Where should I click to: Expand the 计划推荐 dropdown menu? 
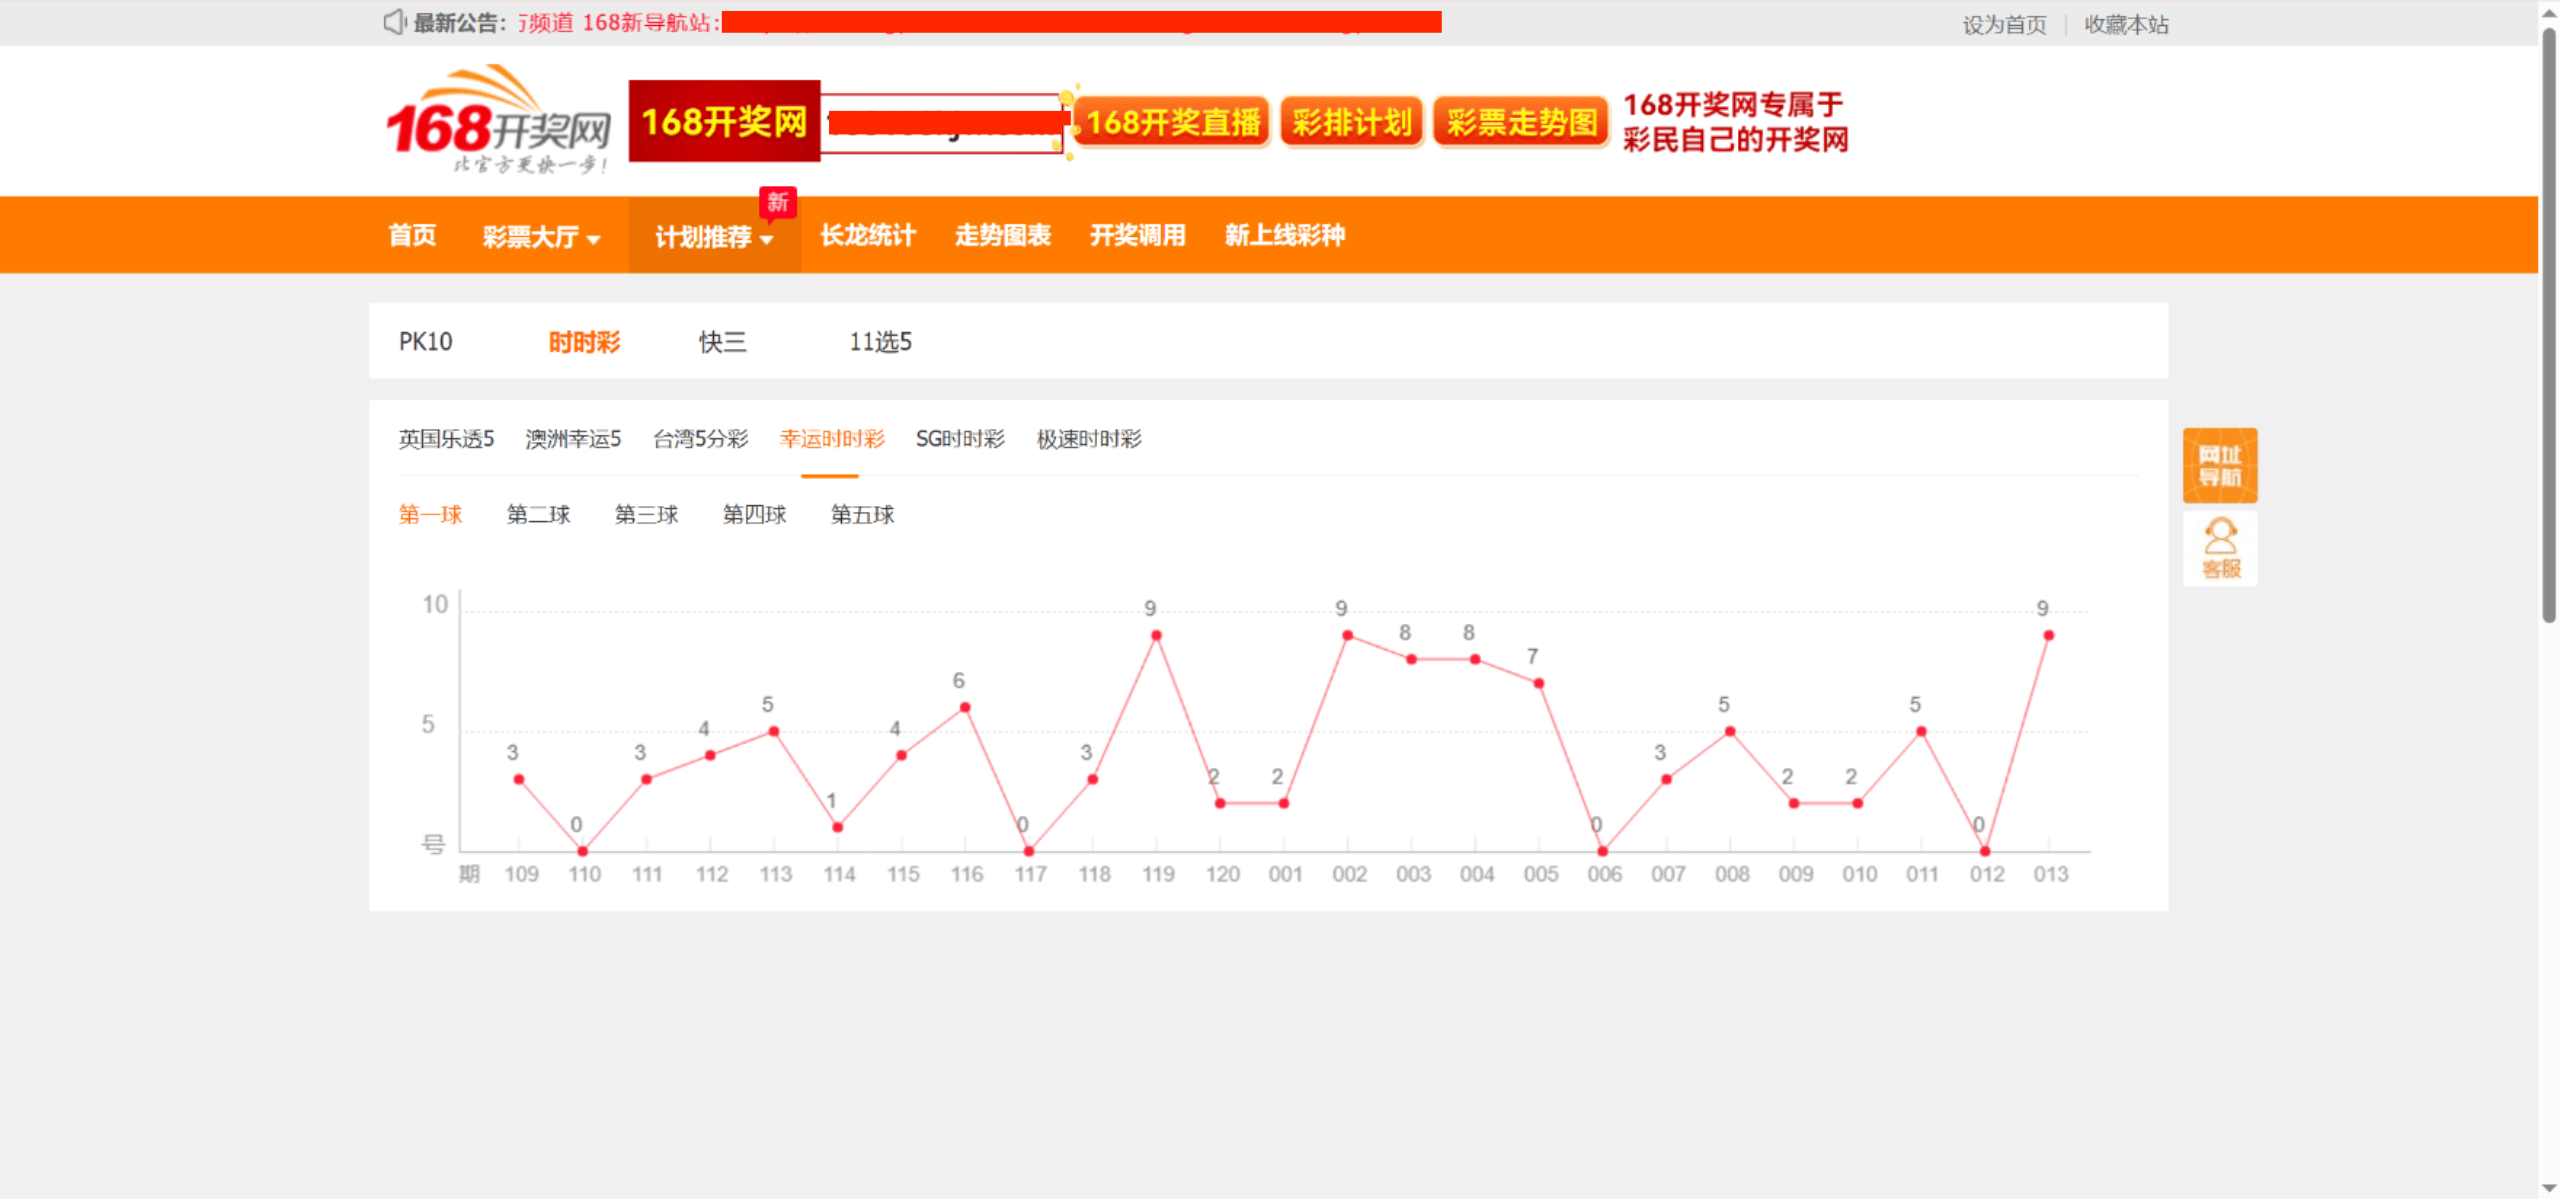pos(714,237)
